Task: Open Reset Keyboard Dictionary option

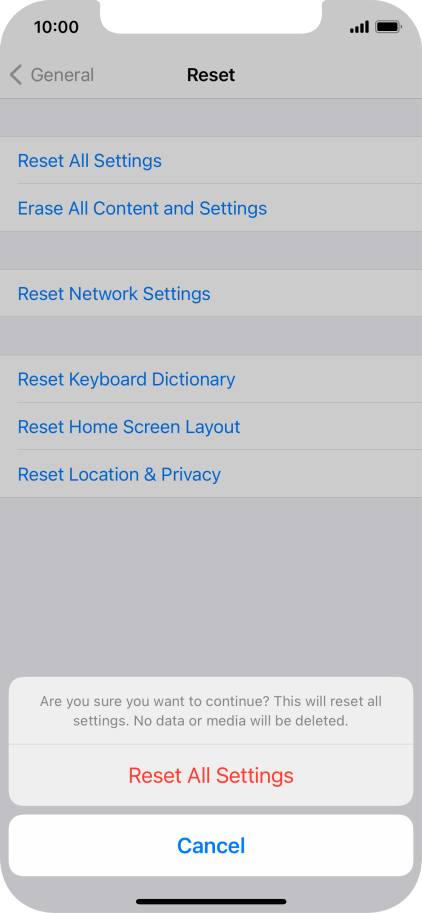Action: [211, 379]
